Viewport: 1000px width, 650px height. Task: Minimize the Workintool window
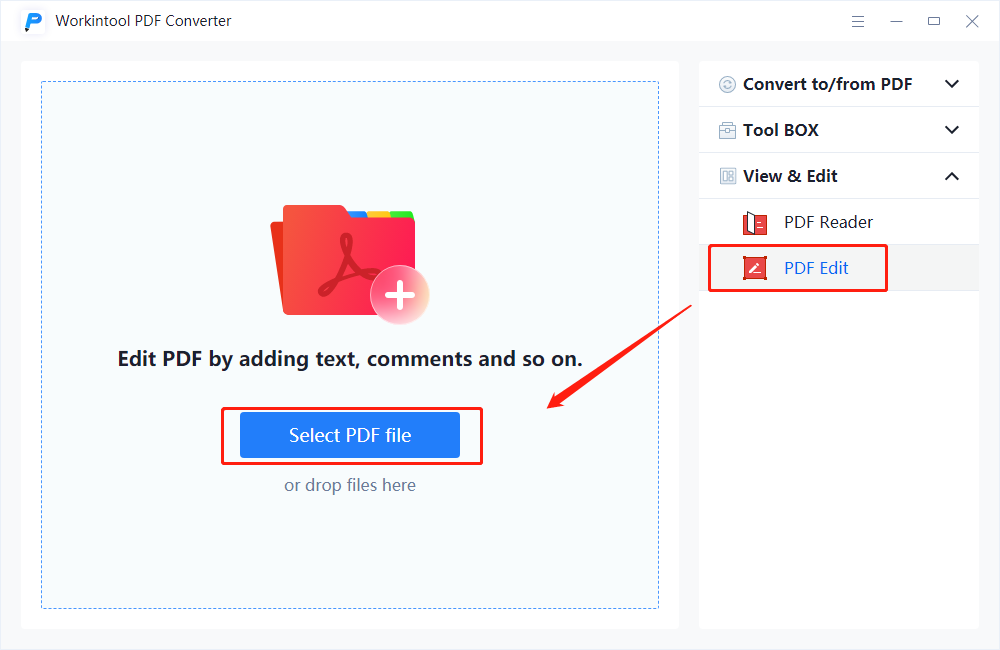pos(896,21)
